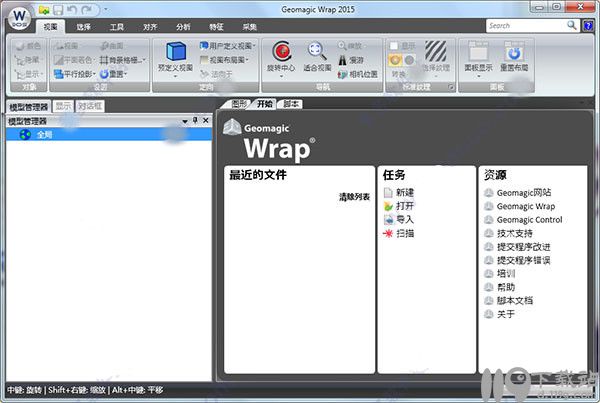Click the magnifier icon in the Search box
This screenshot has width=600, height=403.
[571, 25]
